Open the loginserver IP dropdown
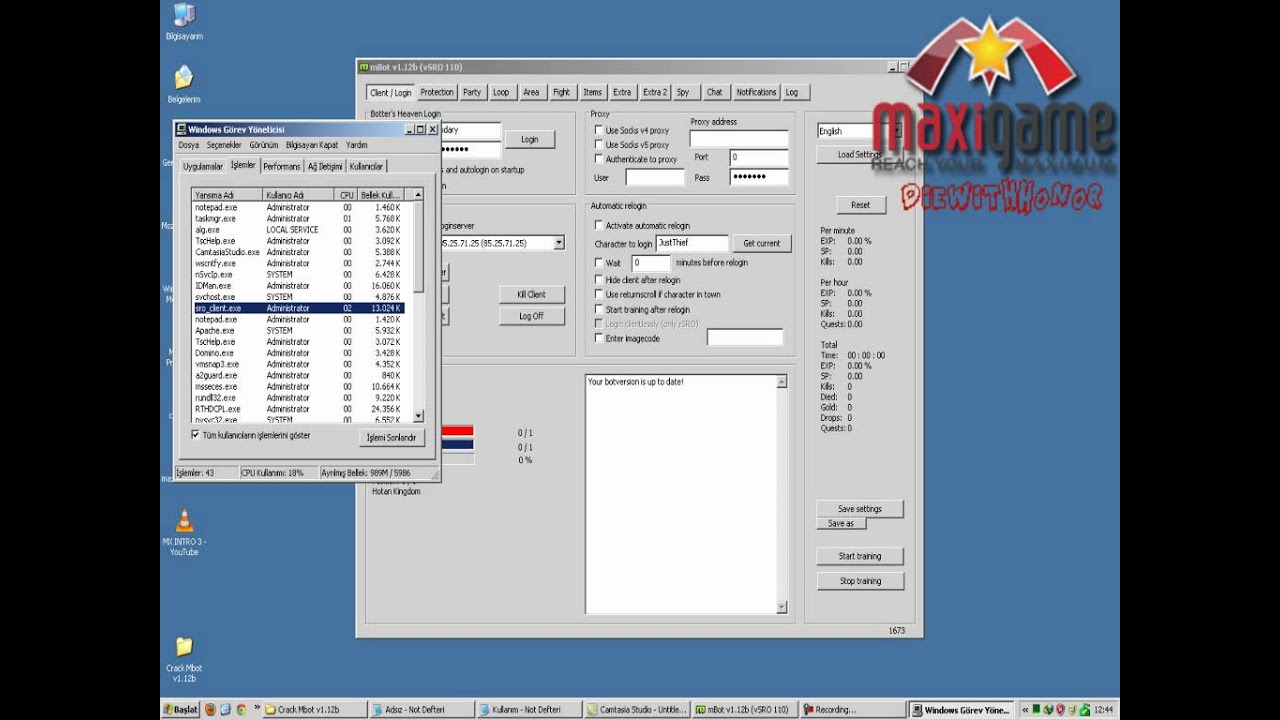Image resolution: width=1280 pixels, height=720 pixels. 559,243
